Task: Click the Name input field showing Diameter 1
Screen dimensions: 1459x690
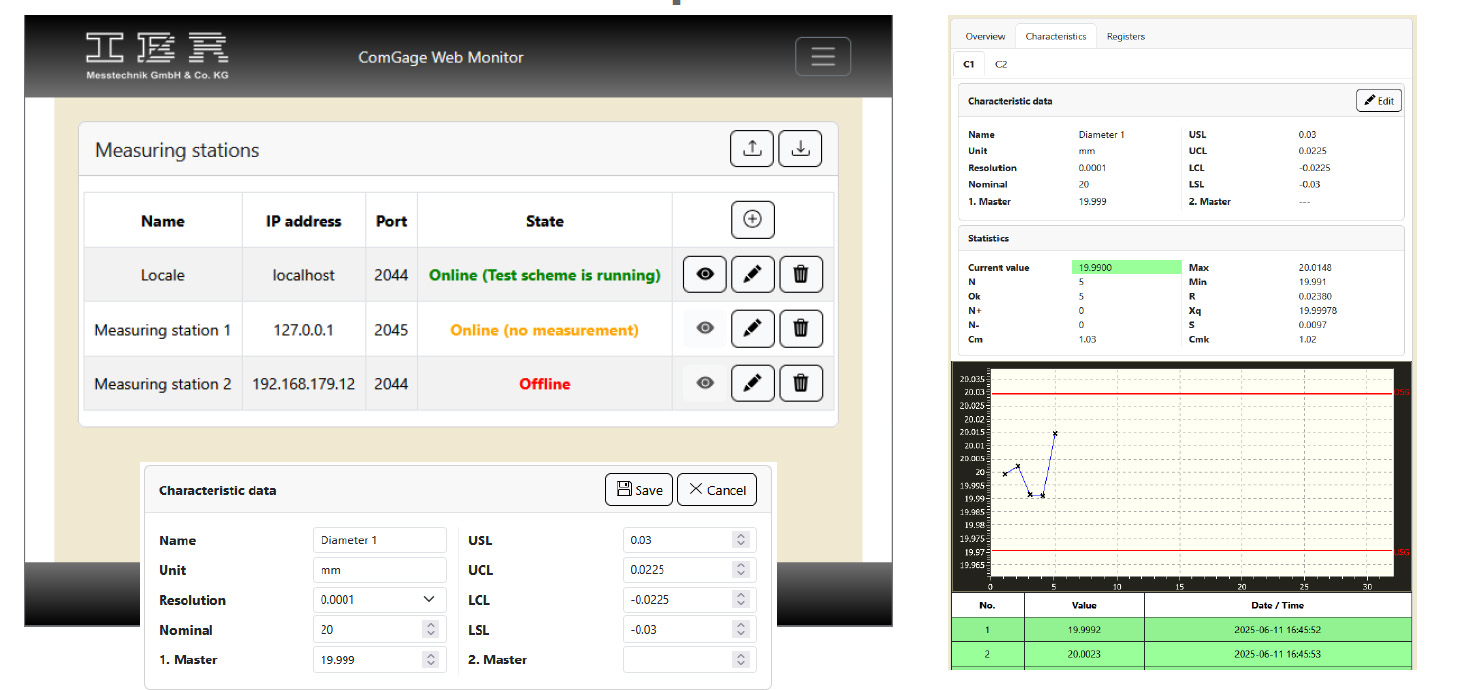Action: tap(379, 540)
